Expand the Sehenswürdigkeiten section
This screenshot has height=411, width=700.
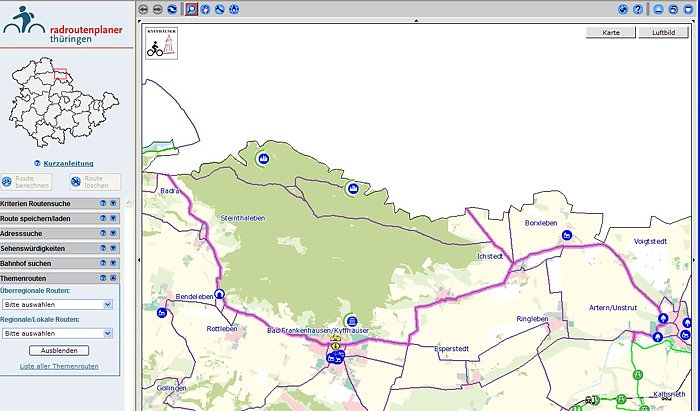point(113,247)
